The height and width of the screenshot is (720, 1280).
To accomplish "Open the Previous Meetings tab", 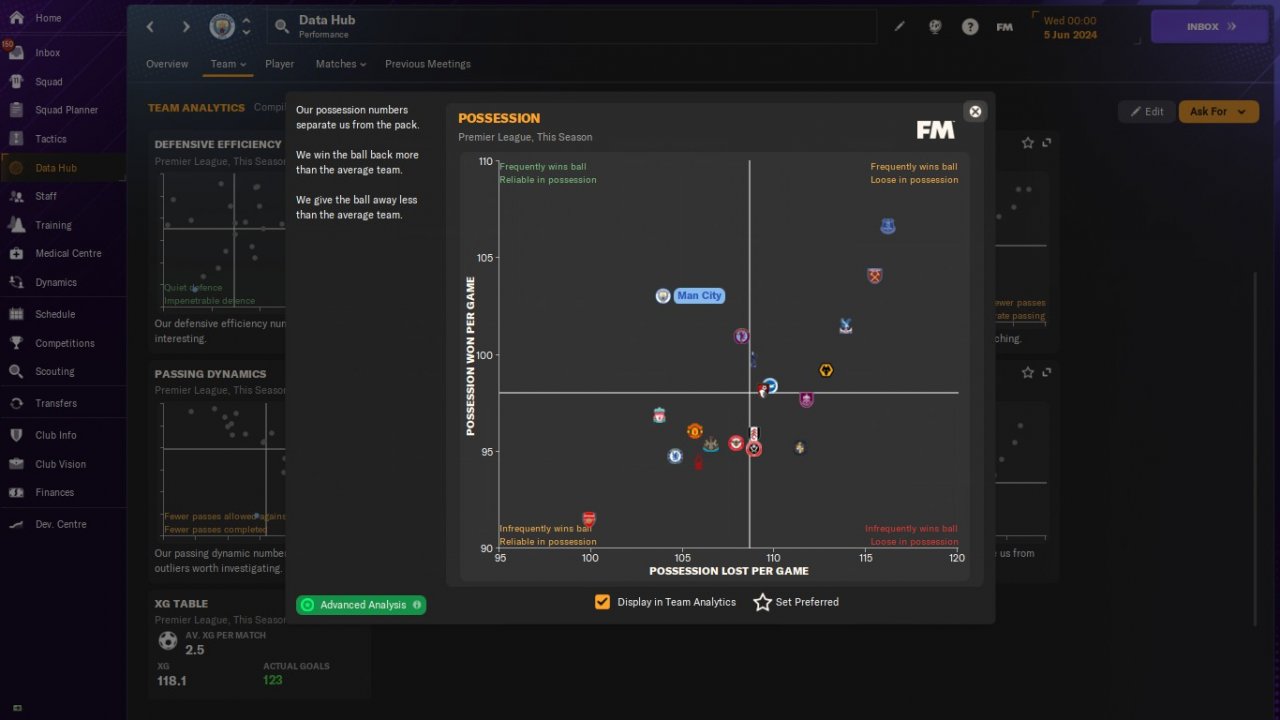I will tap(428, 64).
